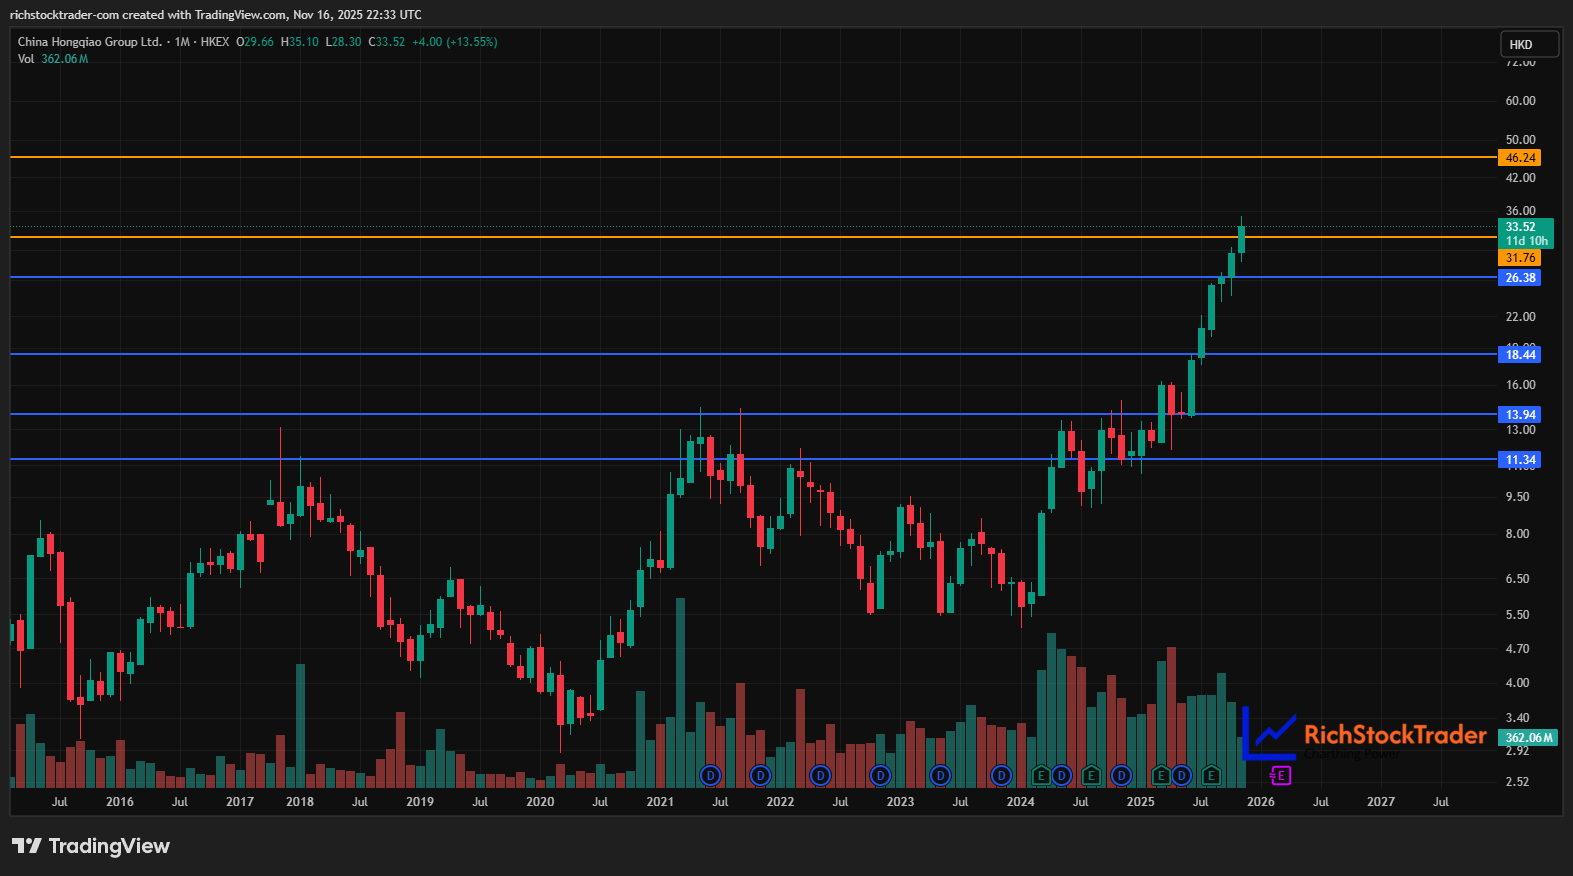The image size is (1573, 876).
Task: Click the 5.50 price scale label
Action: [x=1518, y=615]
